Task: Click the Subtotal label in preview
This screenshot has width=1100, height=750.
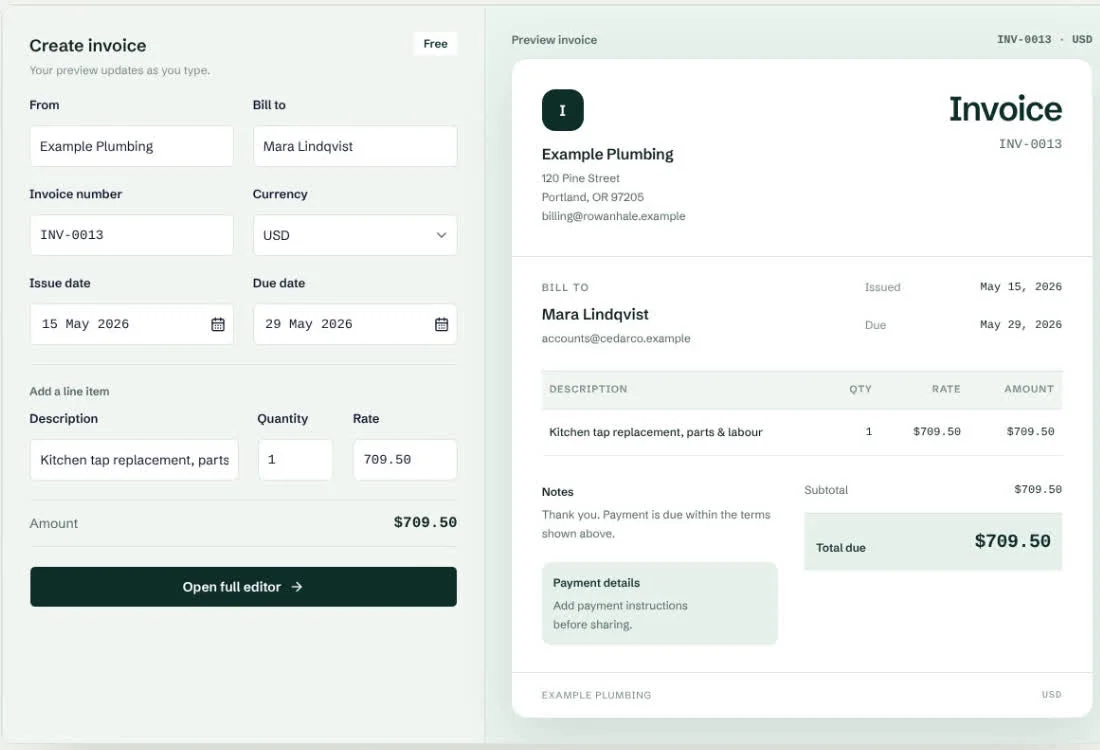Action: pos(826,490)
